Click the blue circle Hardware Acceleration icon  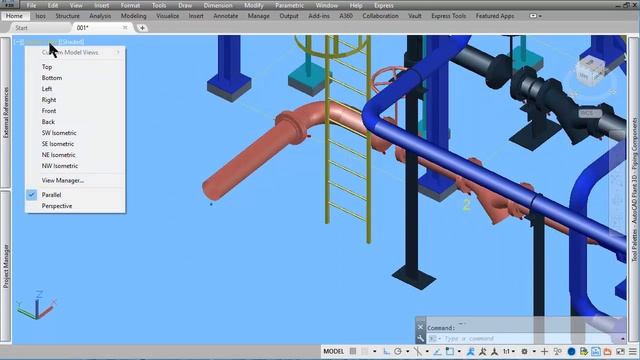click(x=571, y=351)
